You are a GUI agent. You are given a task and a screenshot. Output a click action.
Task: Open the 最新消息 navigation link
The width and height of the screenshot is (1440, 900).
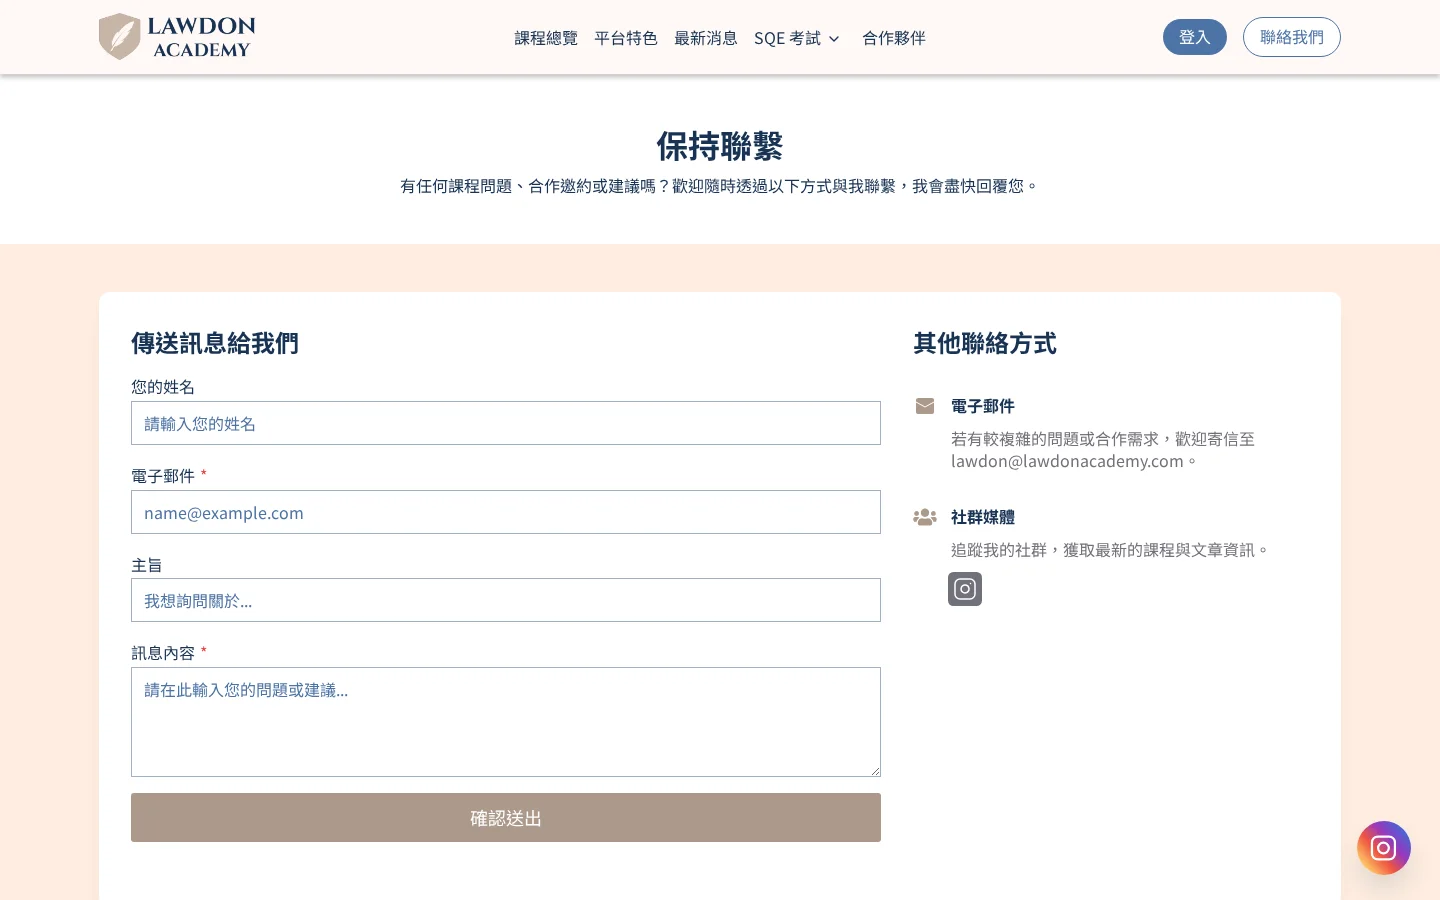pyautogui.click(x=705, y=38)
